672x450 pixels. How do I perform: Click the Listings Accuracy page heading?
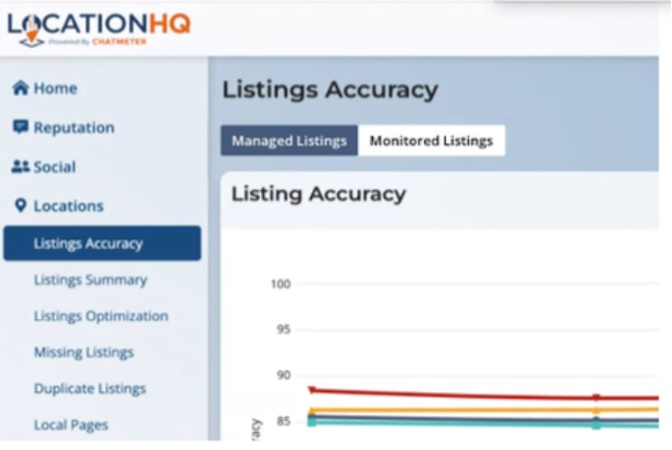pyautogui.click(x=330, y=89)
